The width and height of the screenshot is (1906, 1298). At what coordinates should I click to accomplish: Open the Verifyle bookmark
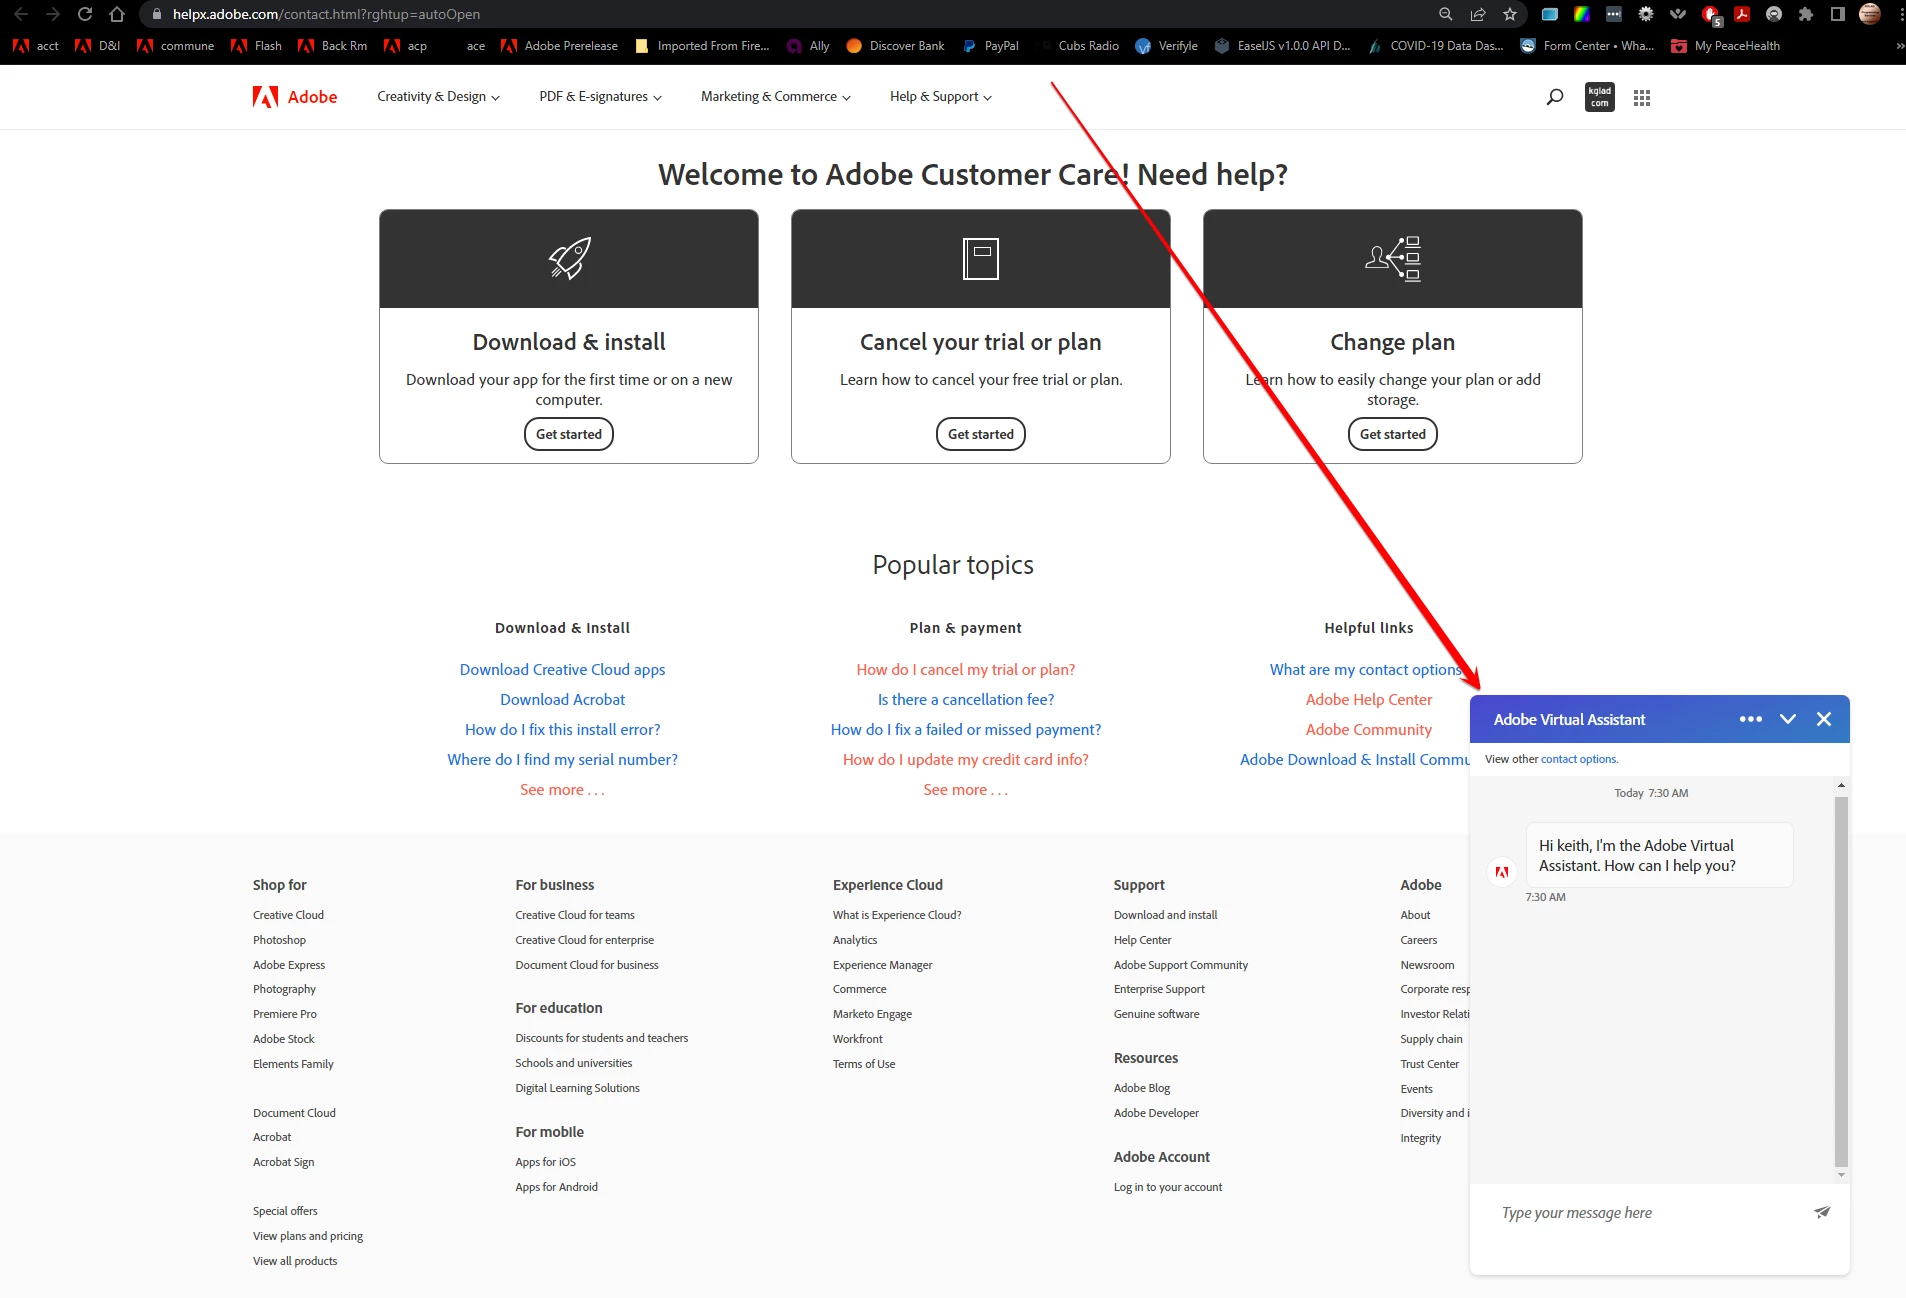click(1166, 46)
